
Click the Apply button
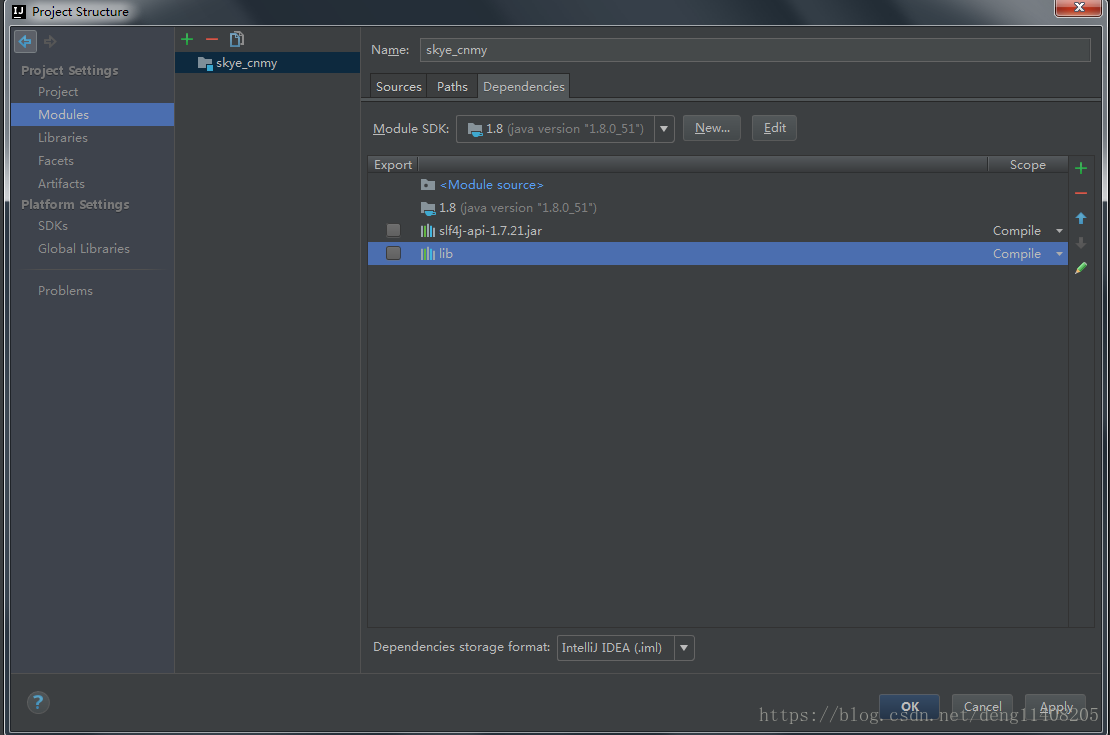(x=1055, y=707)
